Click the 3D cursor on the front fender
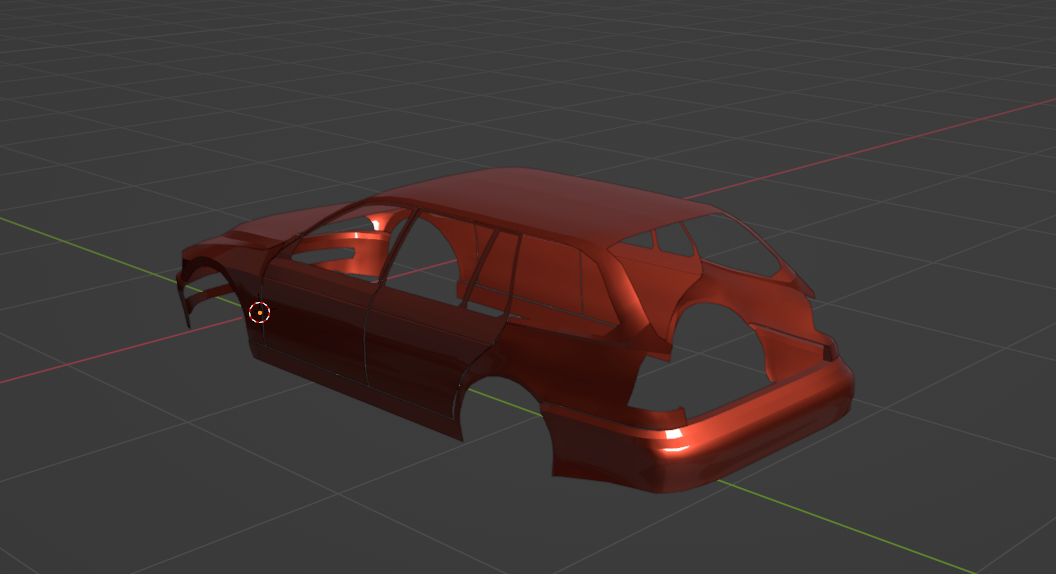1056x574 pixels. [260, 313]
